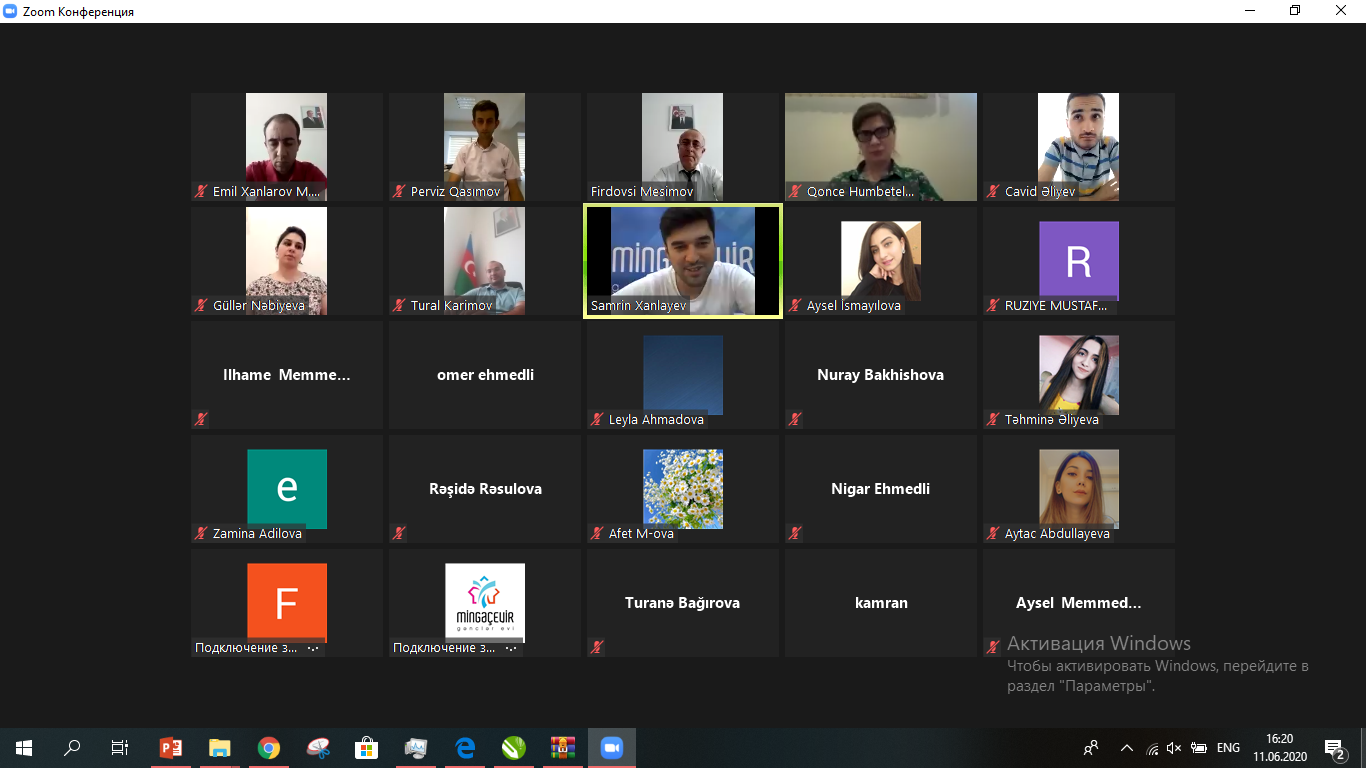Open Microsoft Edge from the taskbar
The image size is (1366, 768).
[465, 748]
